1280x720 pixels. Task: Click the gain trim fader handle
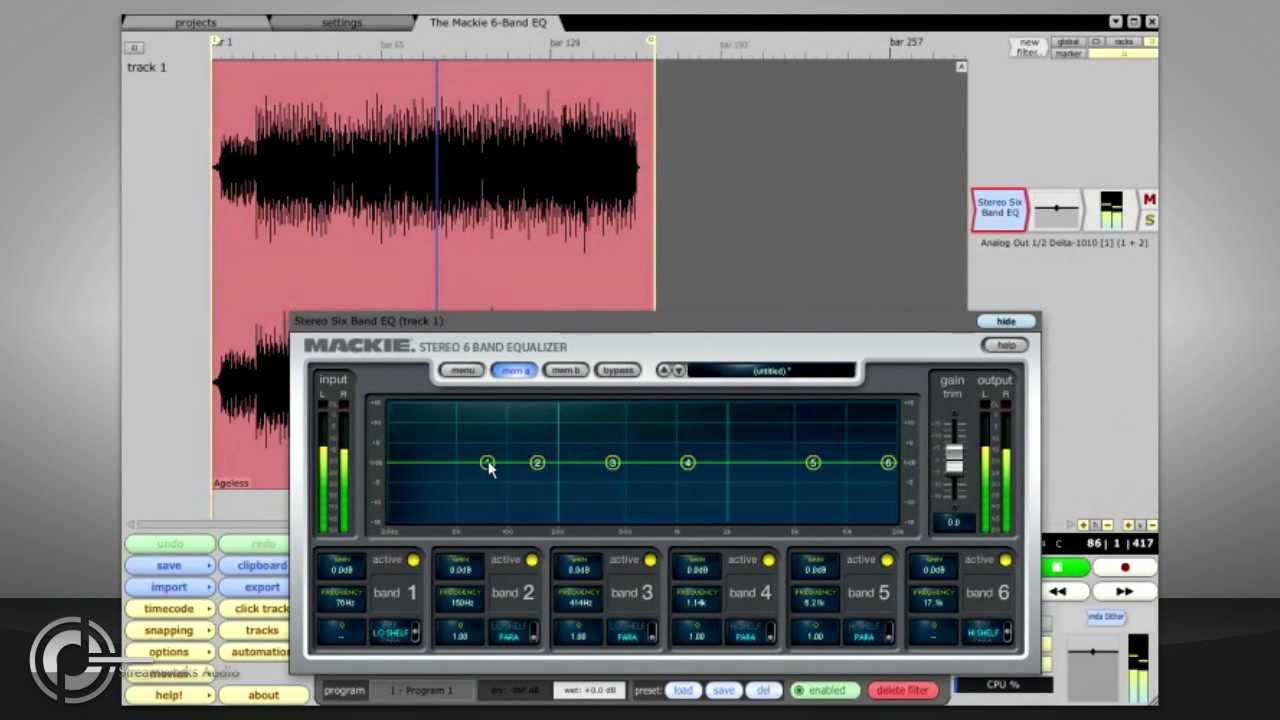954,458
